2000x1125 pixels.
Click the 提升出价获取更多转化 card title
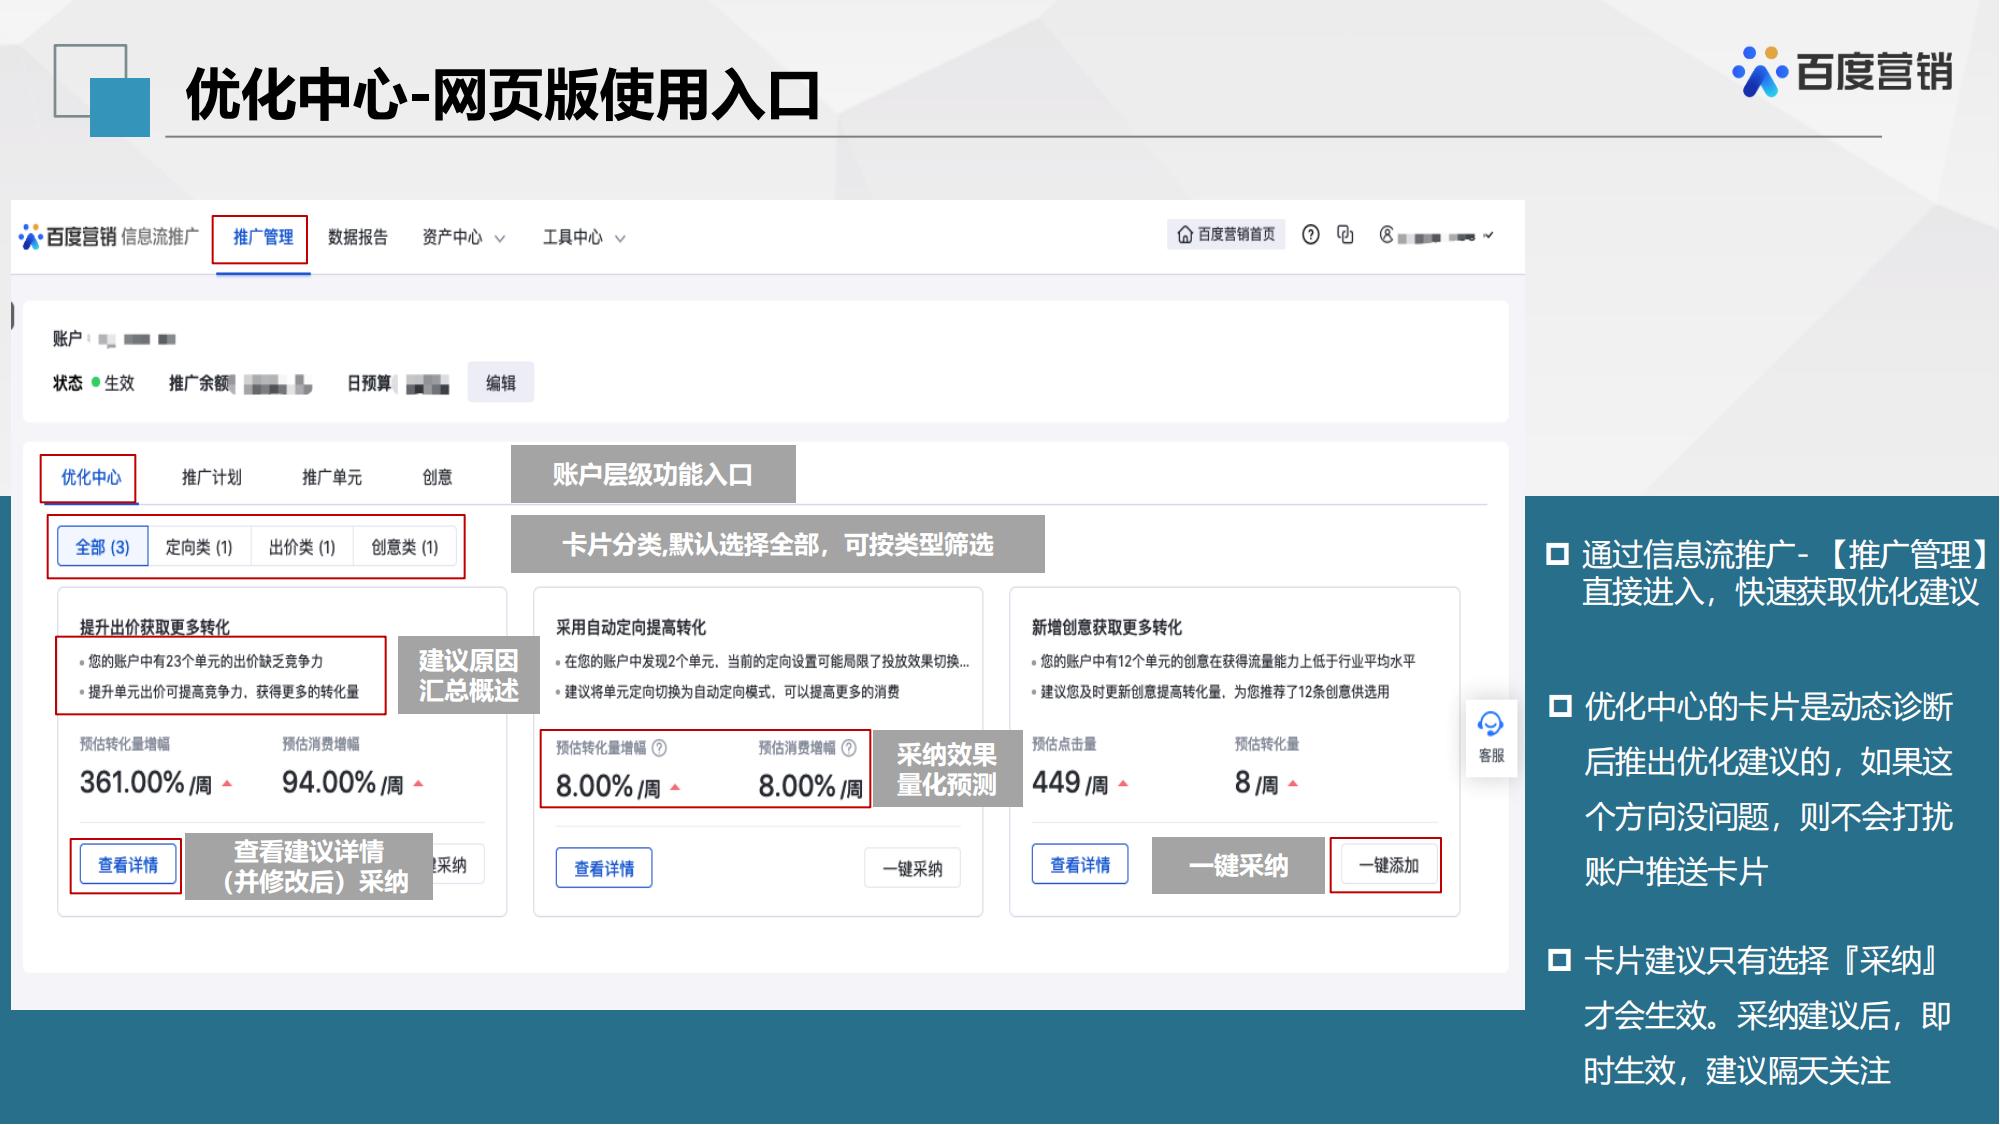155,627
